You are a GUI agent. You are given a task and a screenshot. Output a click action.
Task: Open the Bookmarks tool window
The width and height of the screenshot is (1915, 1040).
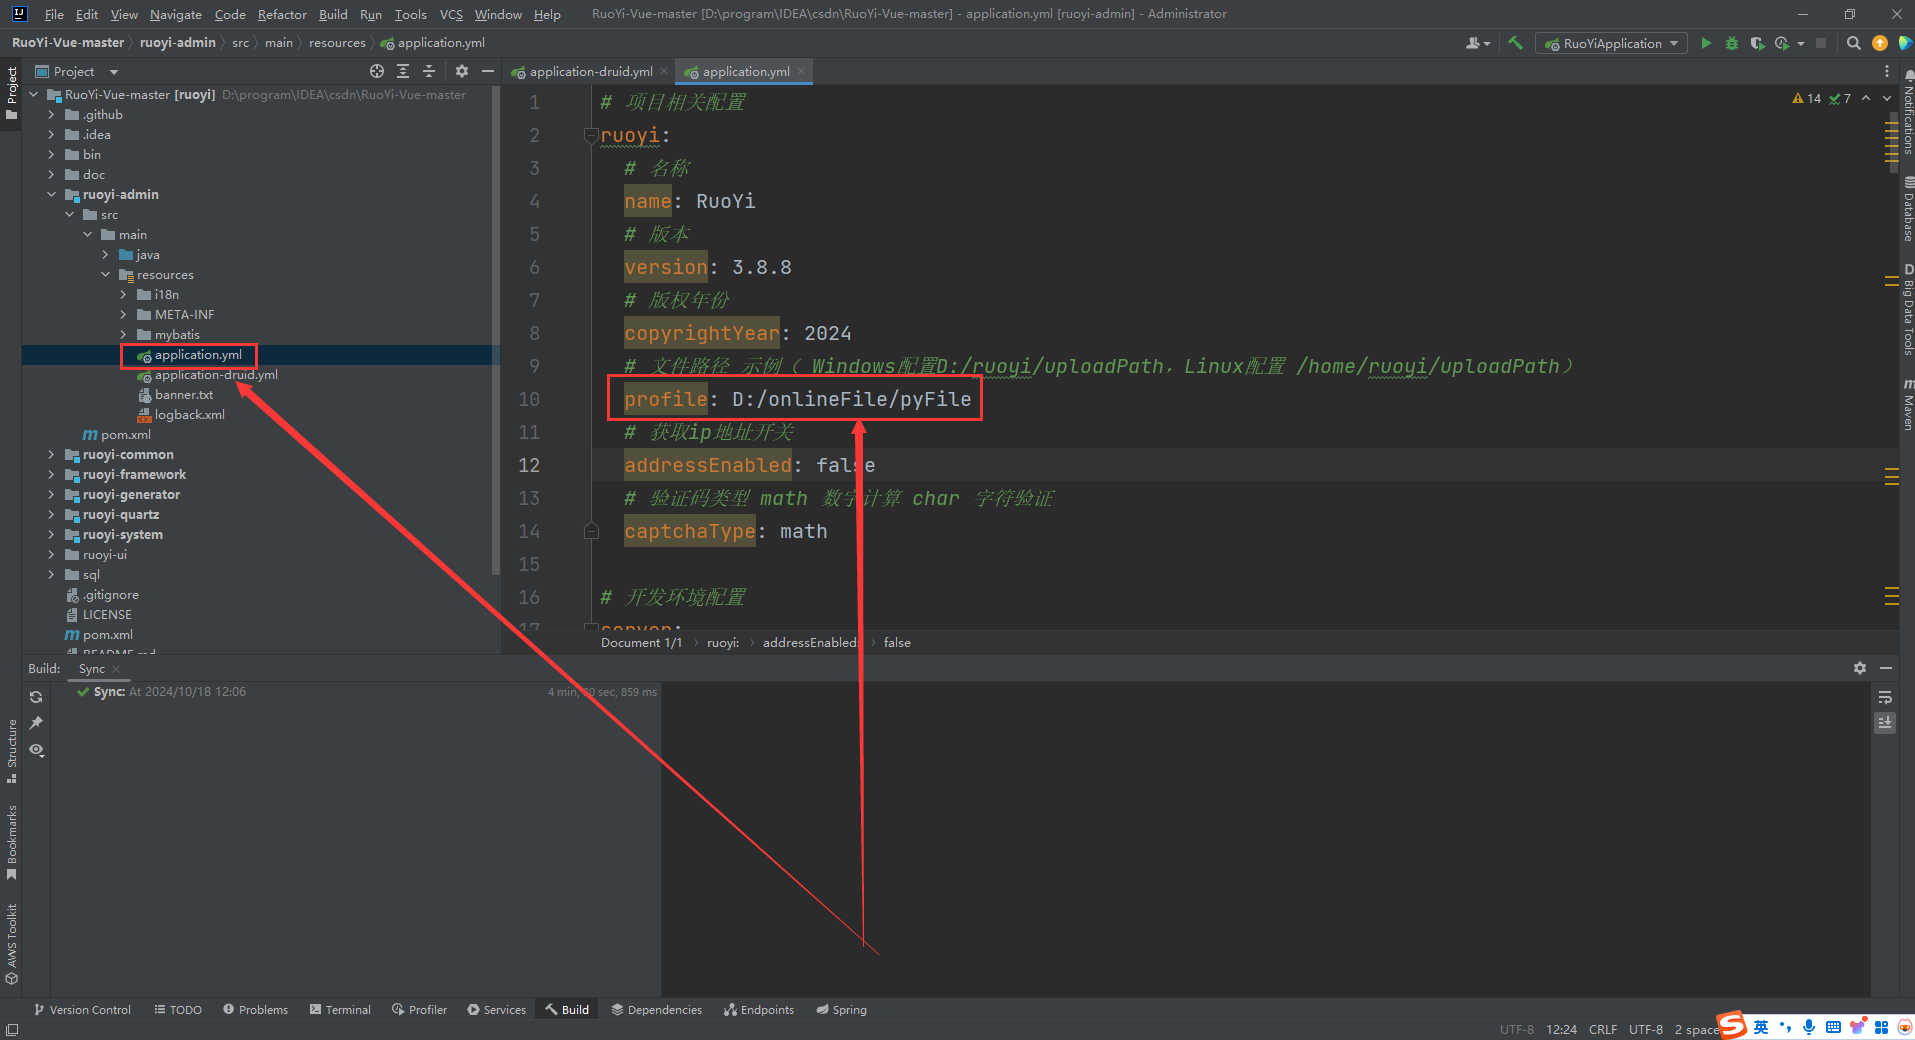(x=12, y=842)
